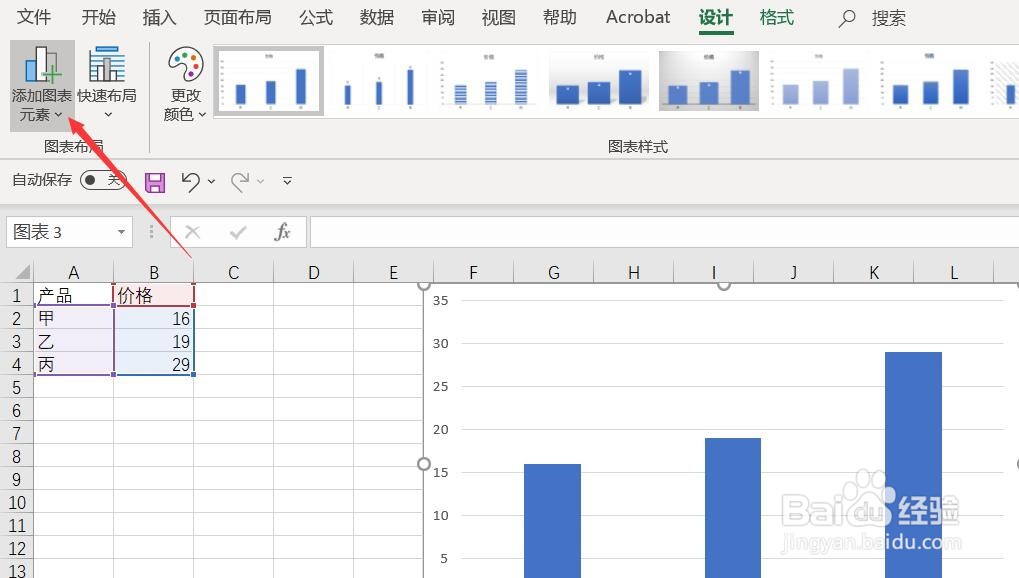Select the highlighted chart style in the gallery
This screenshot has height=578, width=1019.
pyautogui.click(x=708, y=80)
